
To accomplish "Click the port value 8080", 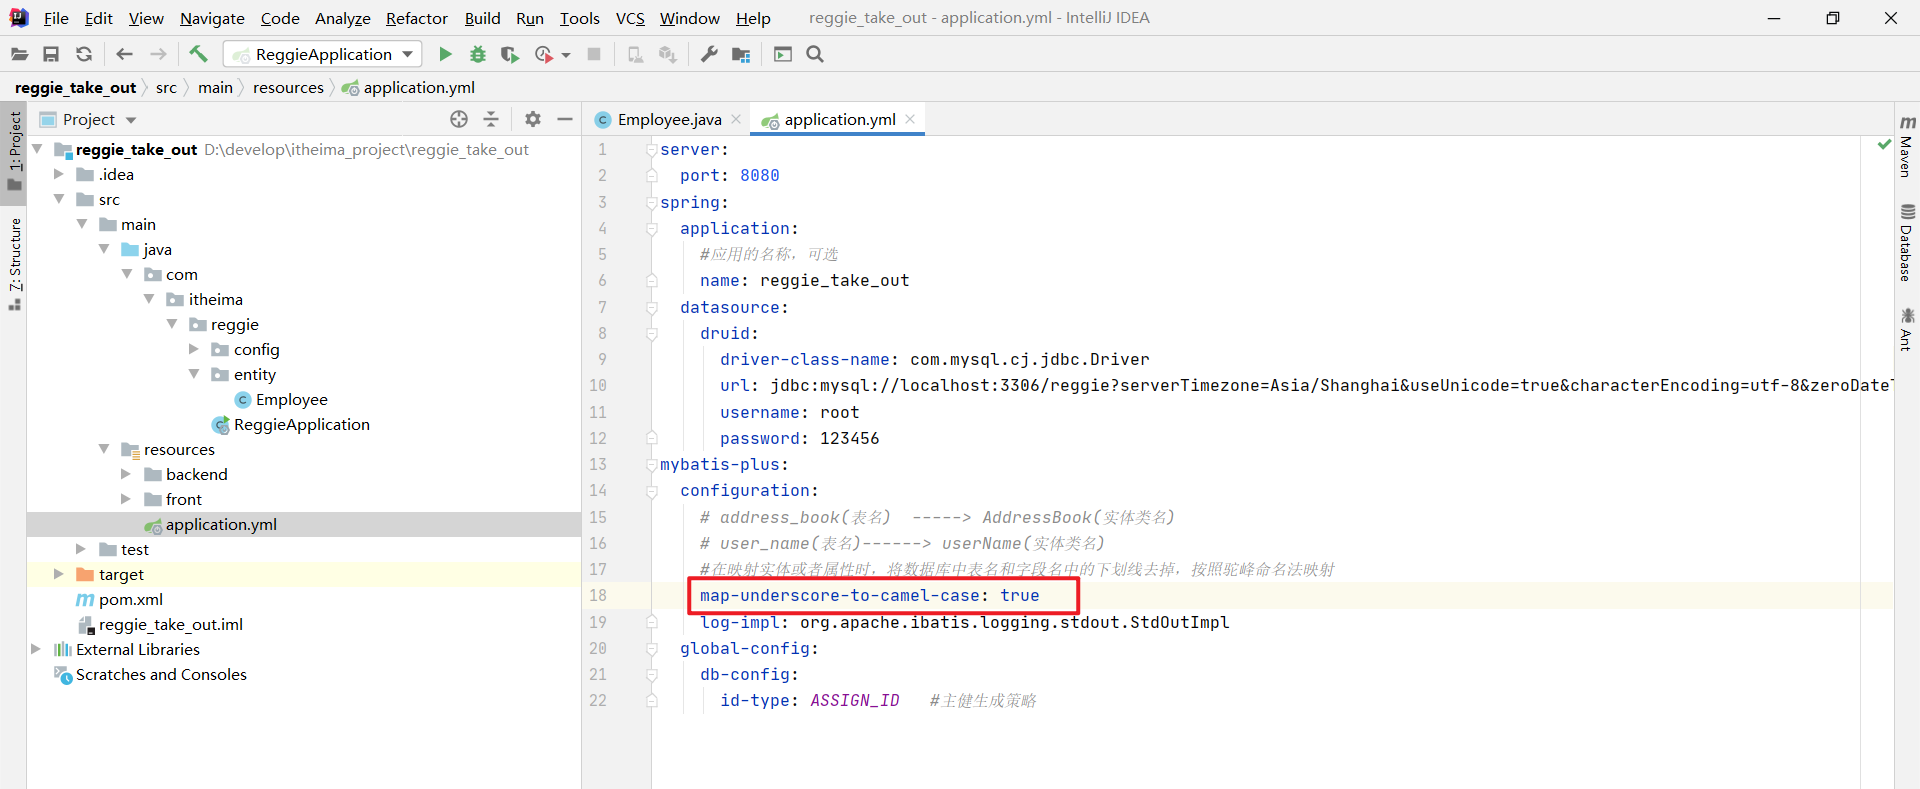I will click(x=759, y=176).
